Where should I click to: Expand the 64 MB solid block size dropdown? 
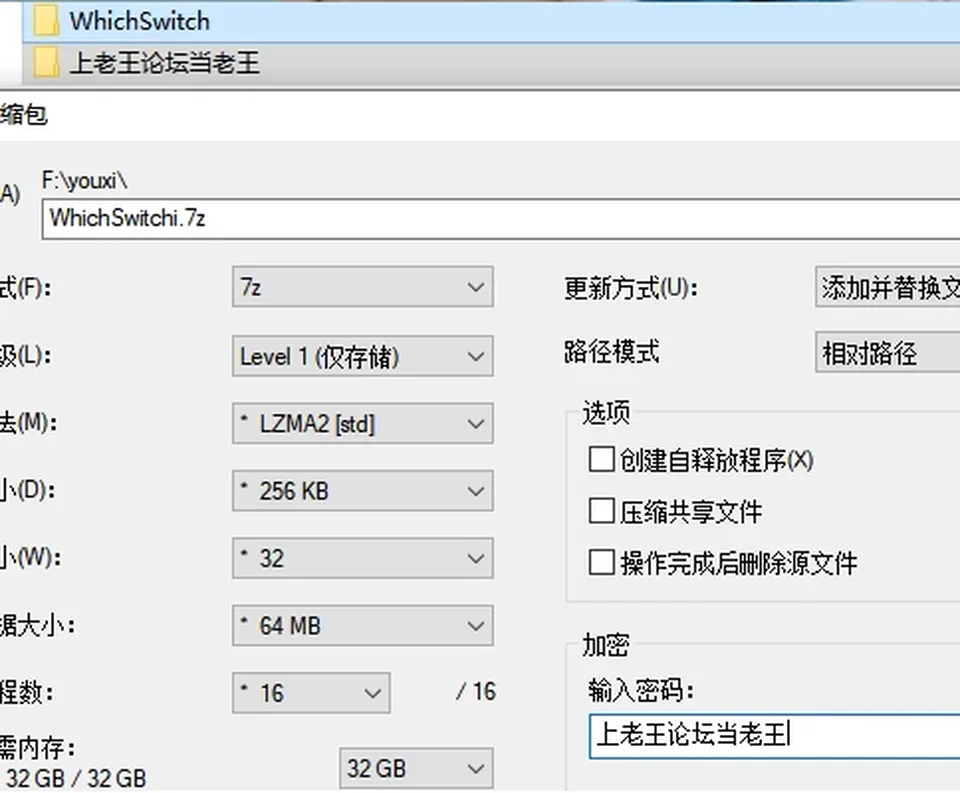(362, 625)
